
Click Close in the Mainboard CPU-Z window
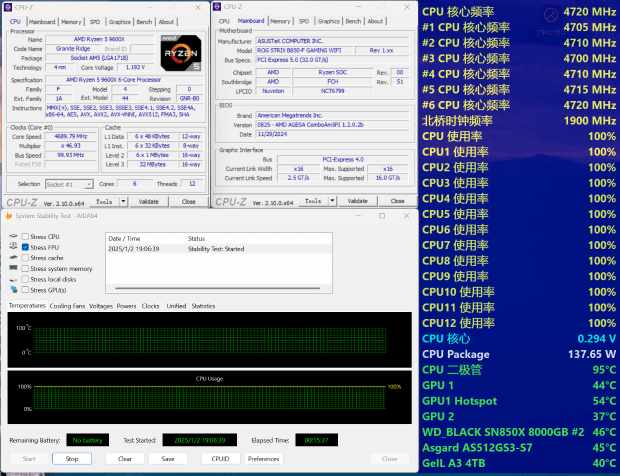click(x=397, y=201)
